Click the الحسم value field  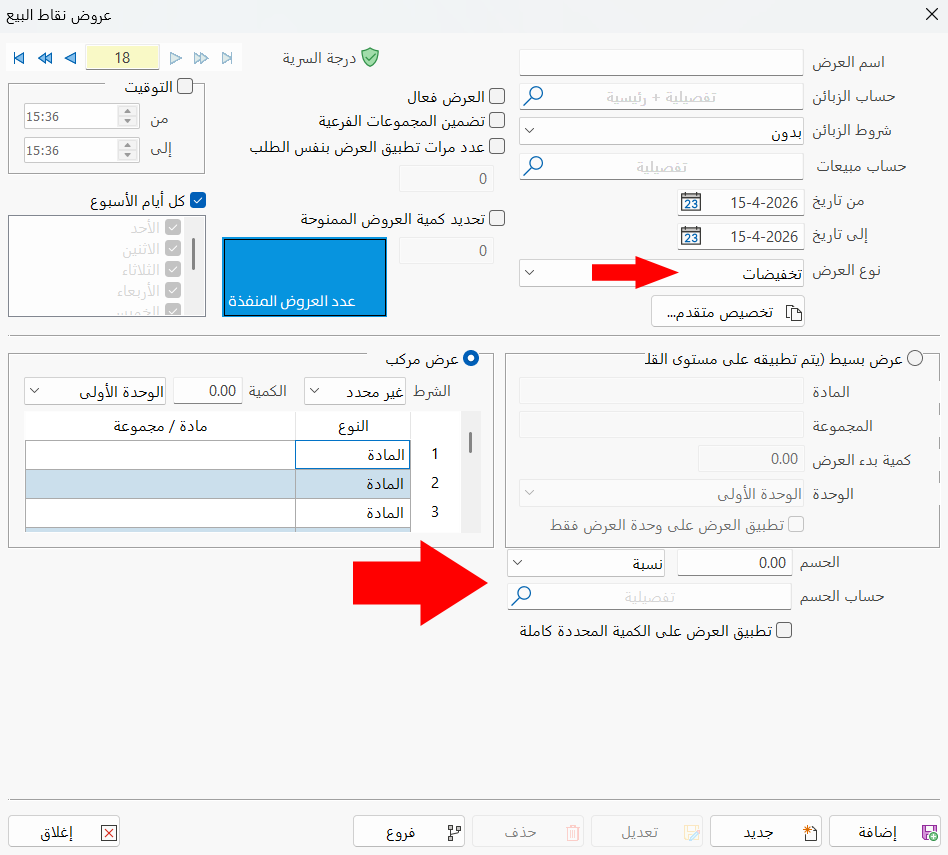[x=734, y=563]
